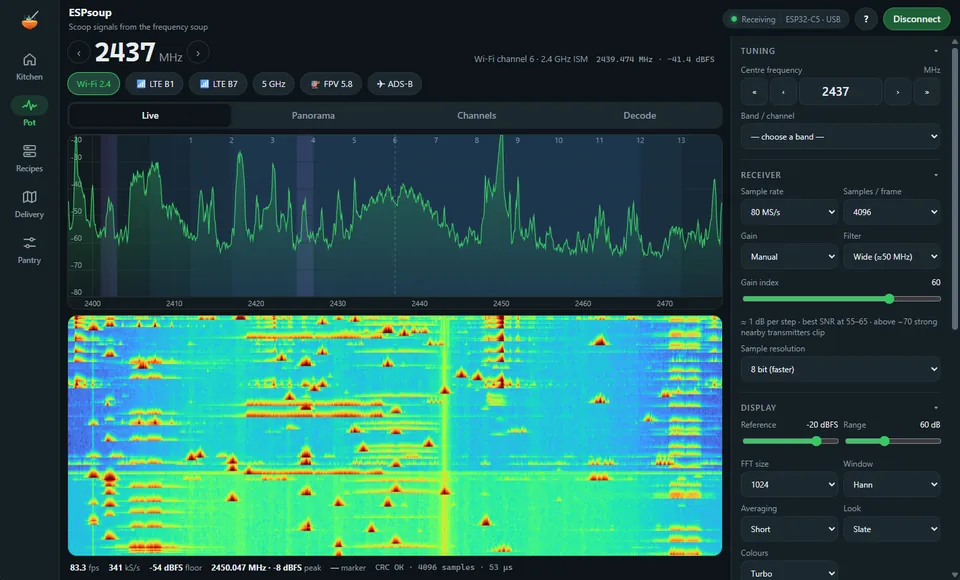Open the help question mark button
The image size is (960, 580).
(x=866, y=19)
